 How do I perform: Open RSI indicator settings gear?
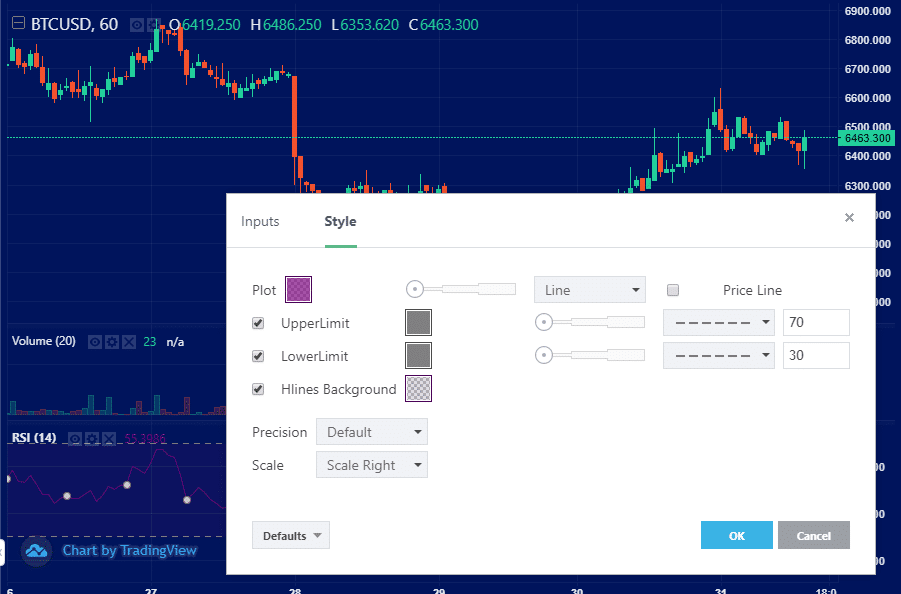[x=91, y=438]
